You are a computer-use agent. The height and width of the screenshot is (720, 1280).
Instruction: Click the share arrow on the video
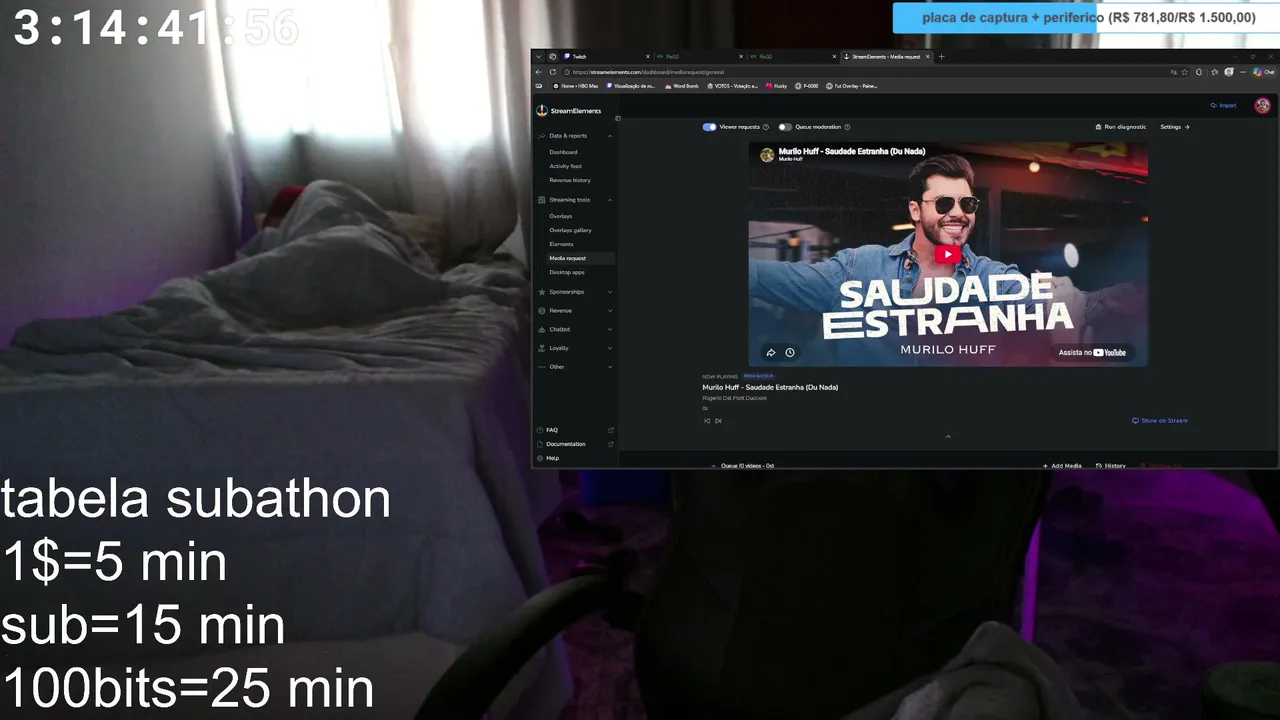[771, 352]
